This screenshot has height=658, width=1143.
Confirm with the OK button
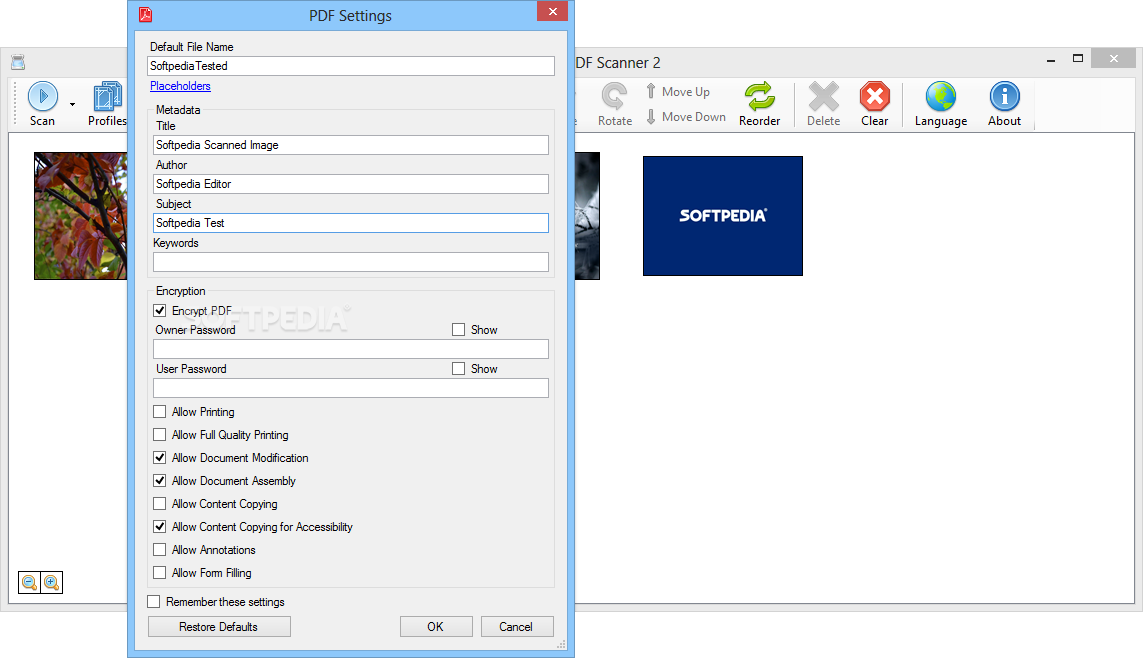pyautogui.click(x=436, y=627)
